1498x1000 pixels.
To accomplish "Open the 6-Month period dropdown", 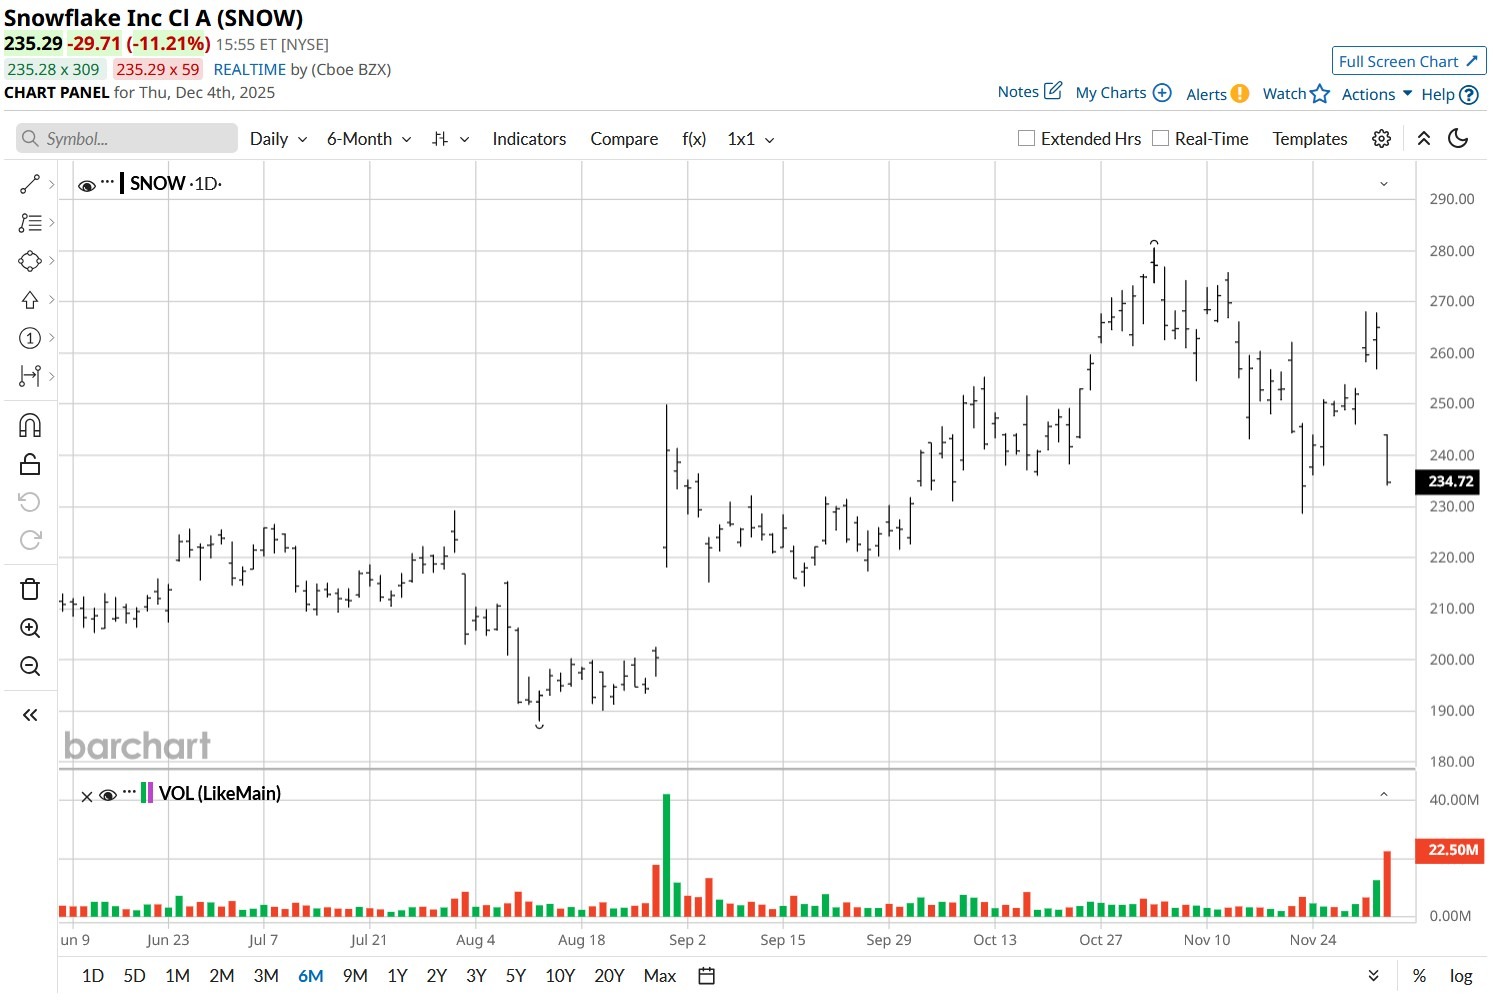I will 369,139.
